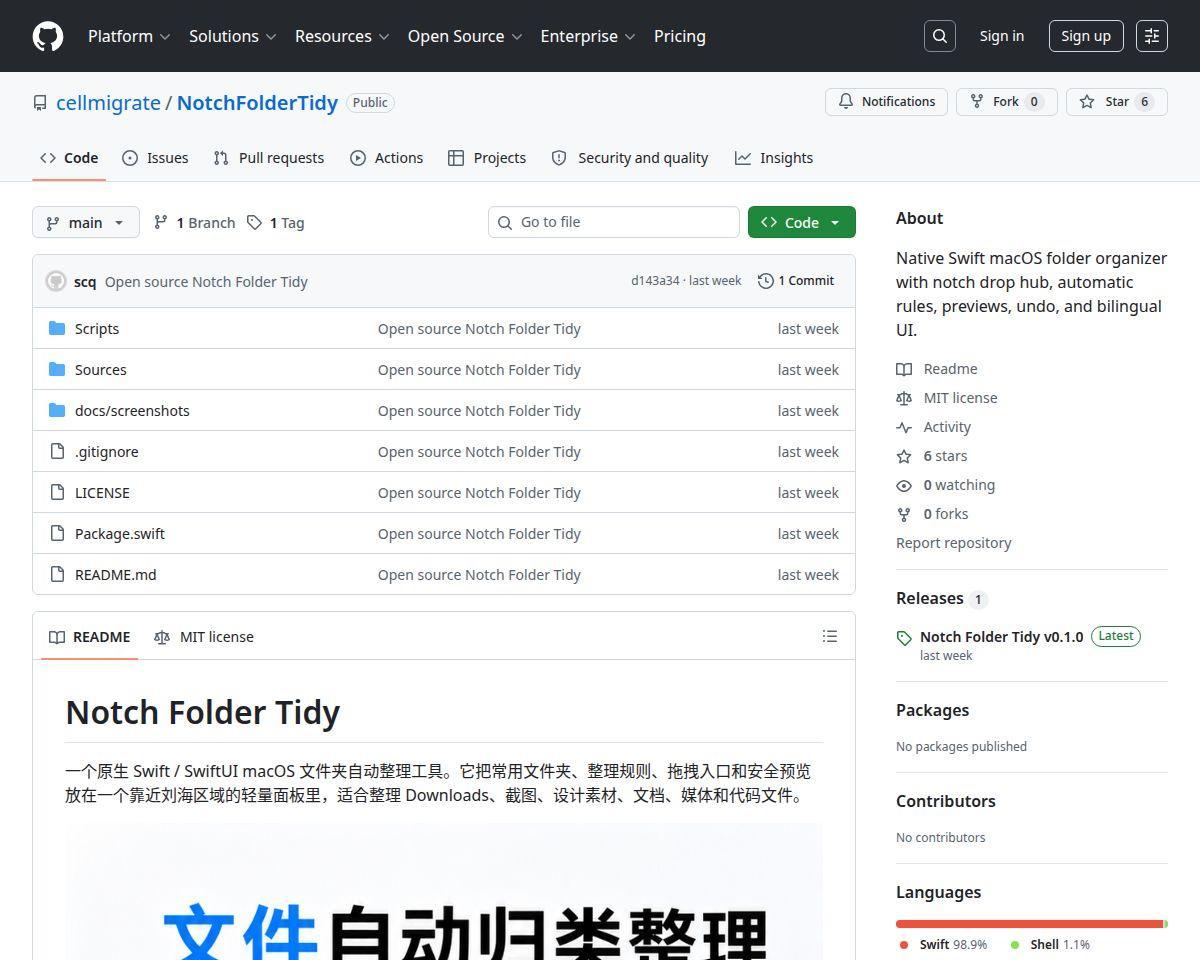
Task: Fork the repository
Action: point(1007,102)
